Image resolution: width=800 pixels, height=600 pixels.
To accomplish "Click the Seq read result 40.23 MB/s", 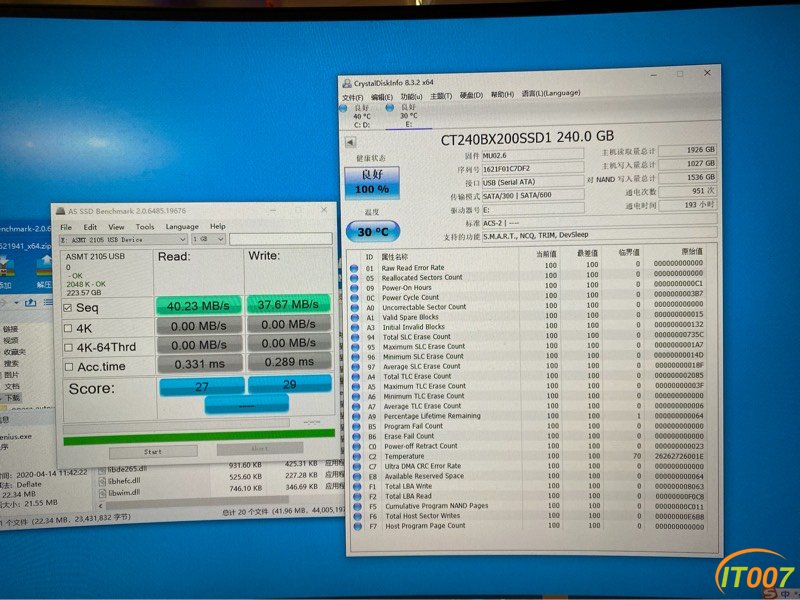I will [x=198, y=306].
